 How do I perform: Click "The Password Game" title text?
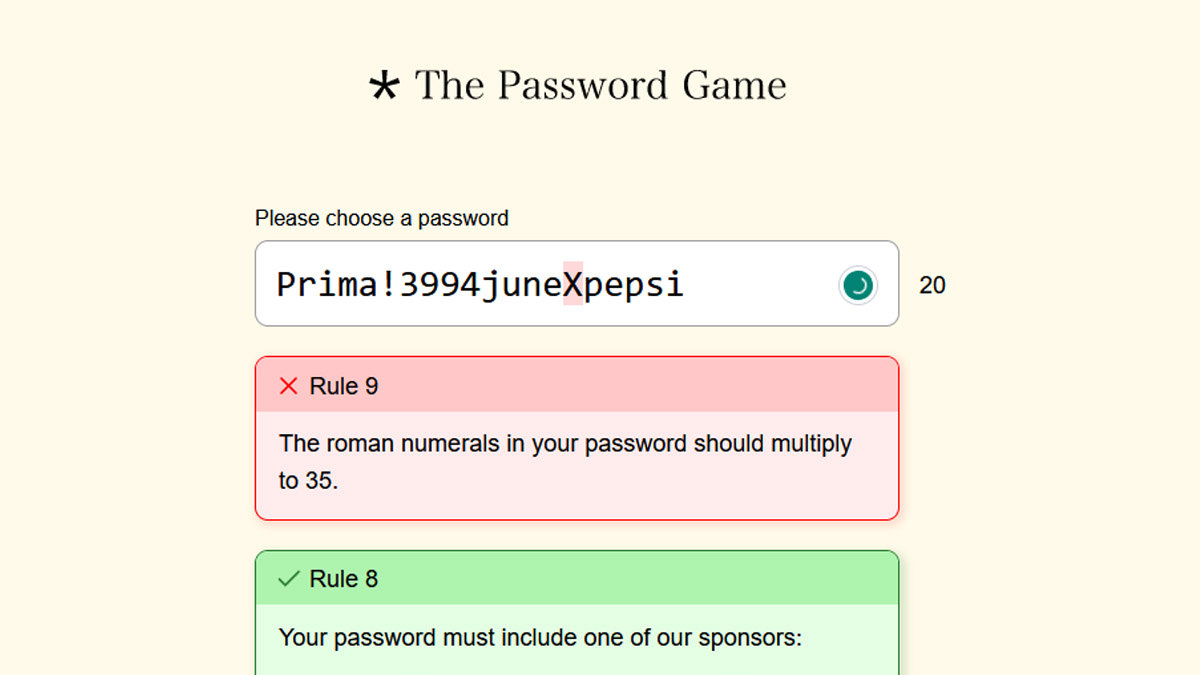pos(600,86)
